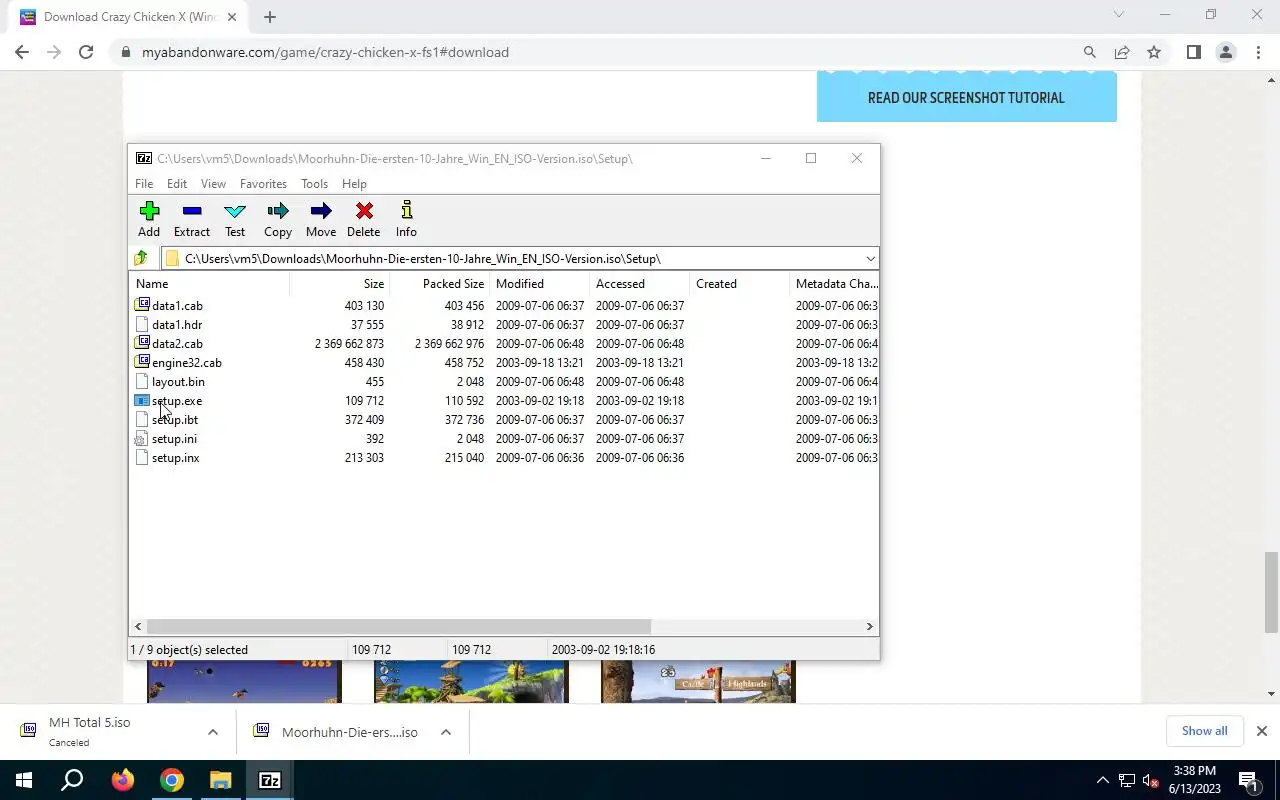This screenshot has width=1280, height=800.
Task: Open the taskbar clock showing 3:38 PM
Action: click(1194, 780)
